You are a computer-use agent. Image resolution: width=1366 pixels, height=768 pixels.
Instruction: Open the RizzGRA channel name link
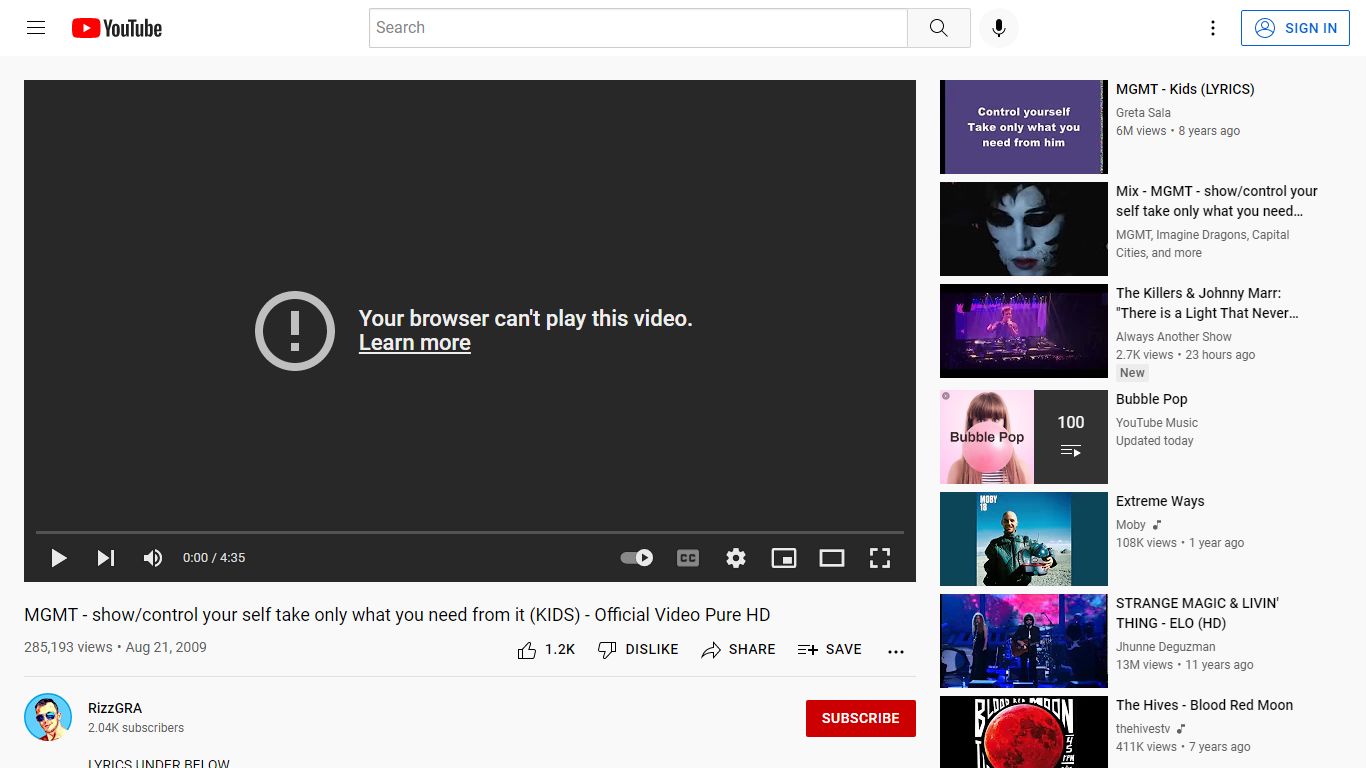(115, 708)
